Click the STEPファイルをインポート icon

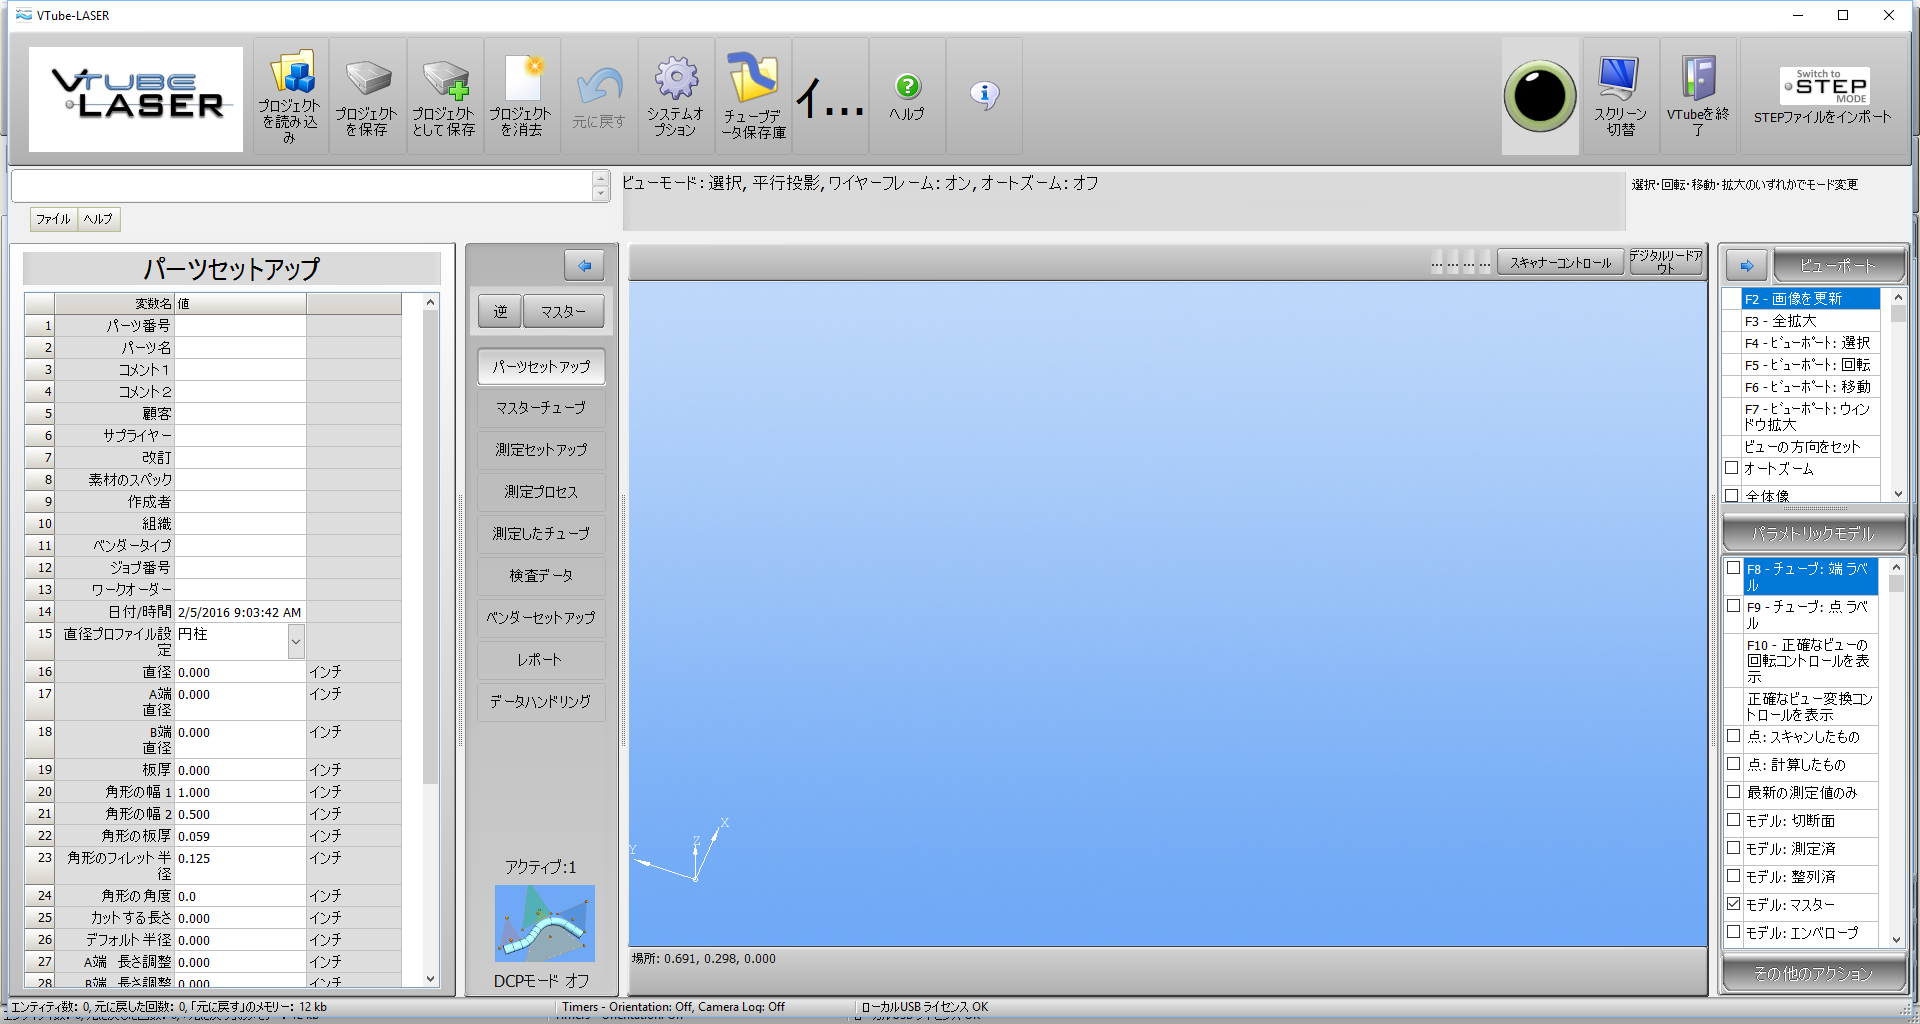pyautogui.click(x=1823, y=87)
